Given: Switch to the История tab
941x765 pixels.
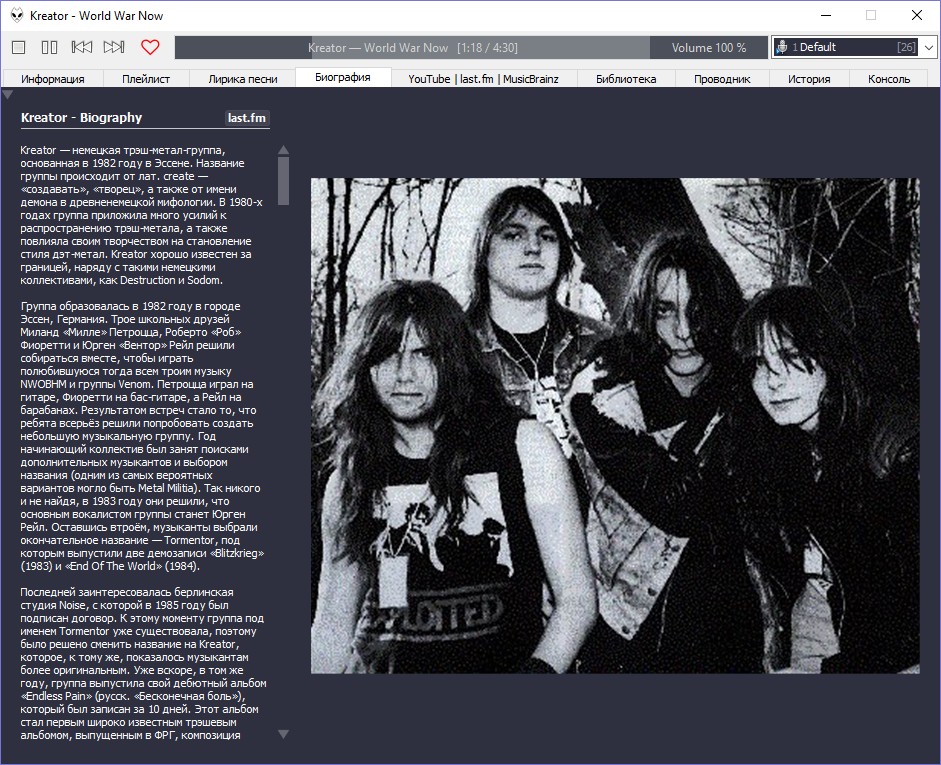Looking at the screenshot, I should [x=809, y=79].
